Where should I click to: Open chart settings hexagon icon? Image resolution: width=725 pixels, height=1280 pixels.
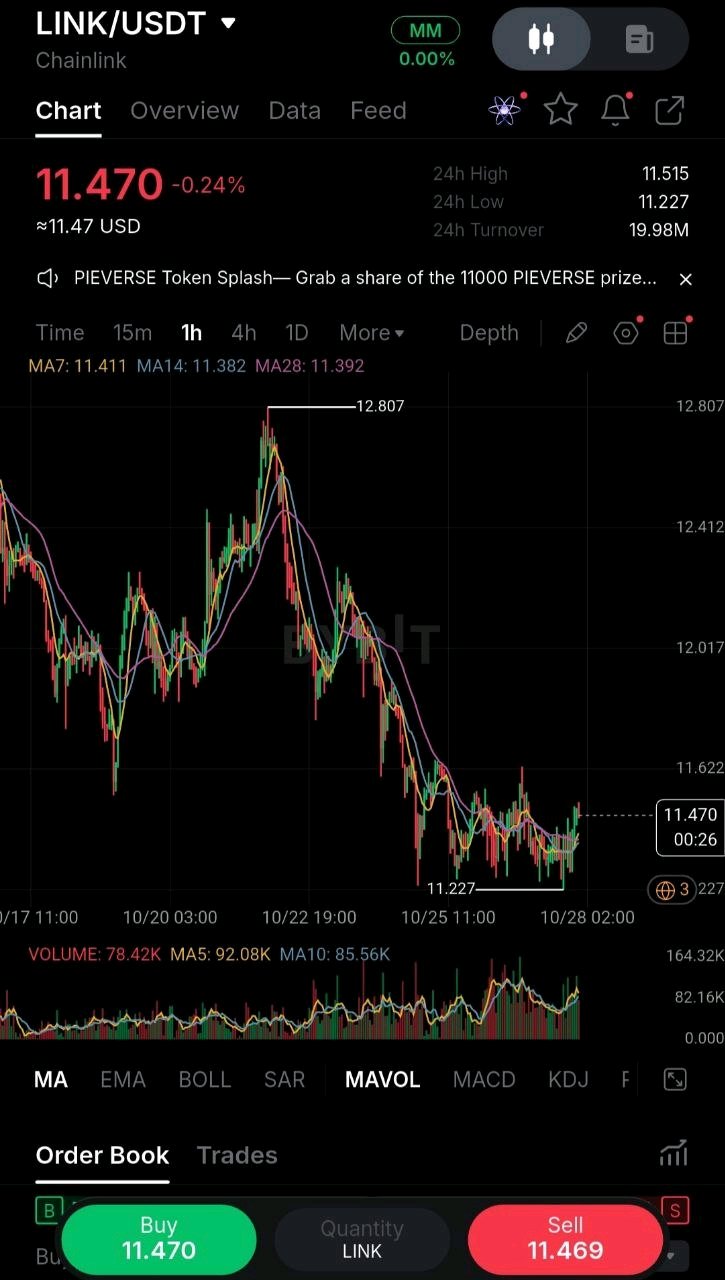pos(626,333)
